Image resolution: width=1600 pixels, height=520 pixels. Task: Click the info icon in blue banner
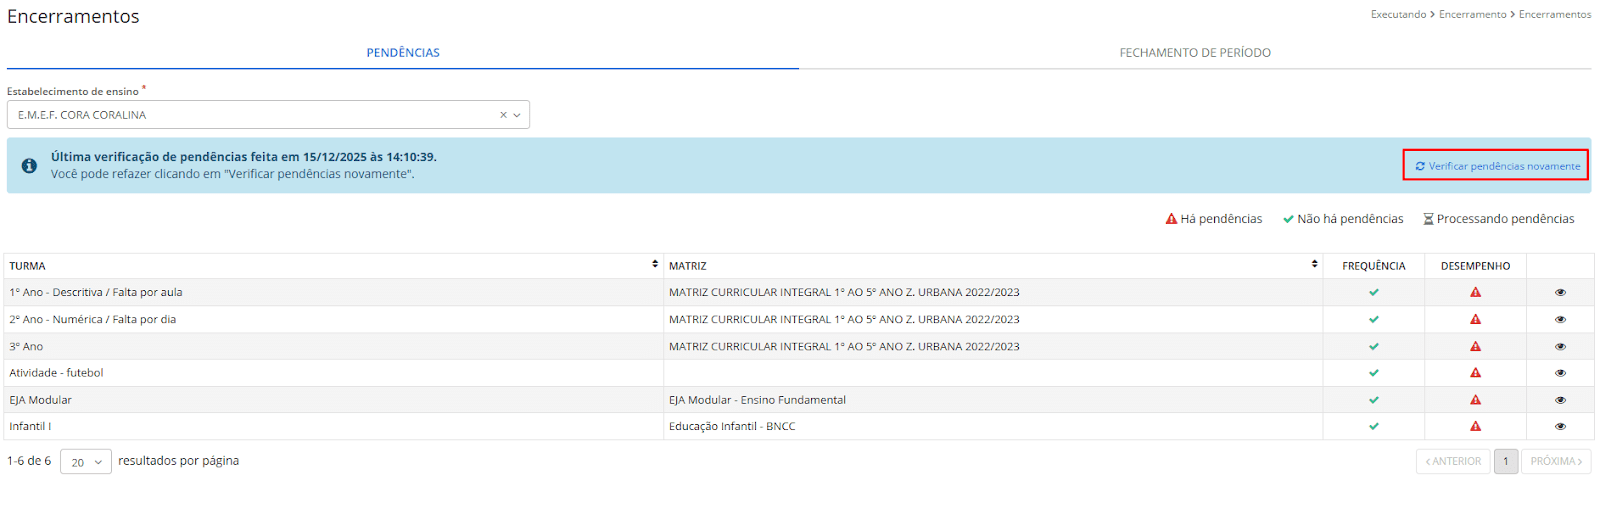pyautogui.click(x=30, y=166)
